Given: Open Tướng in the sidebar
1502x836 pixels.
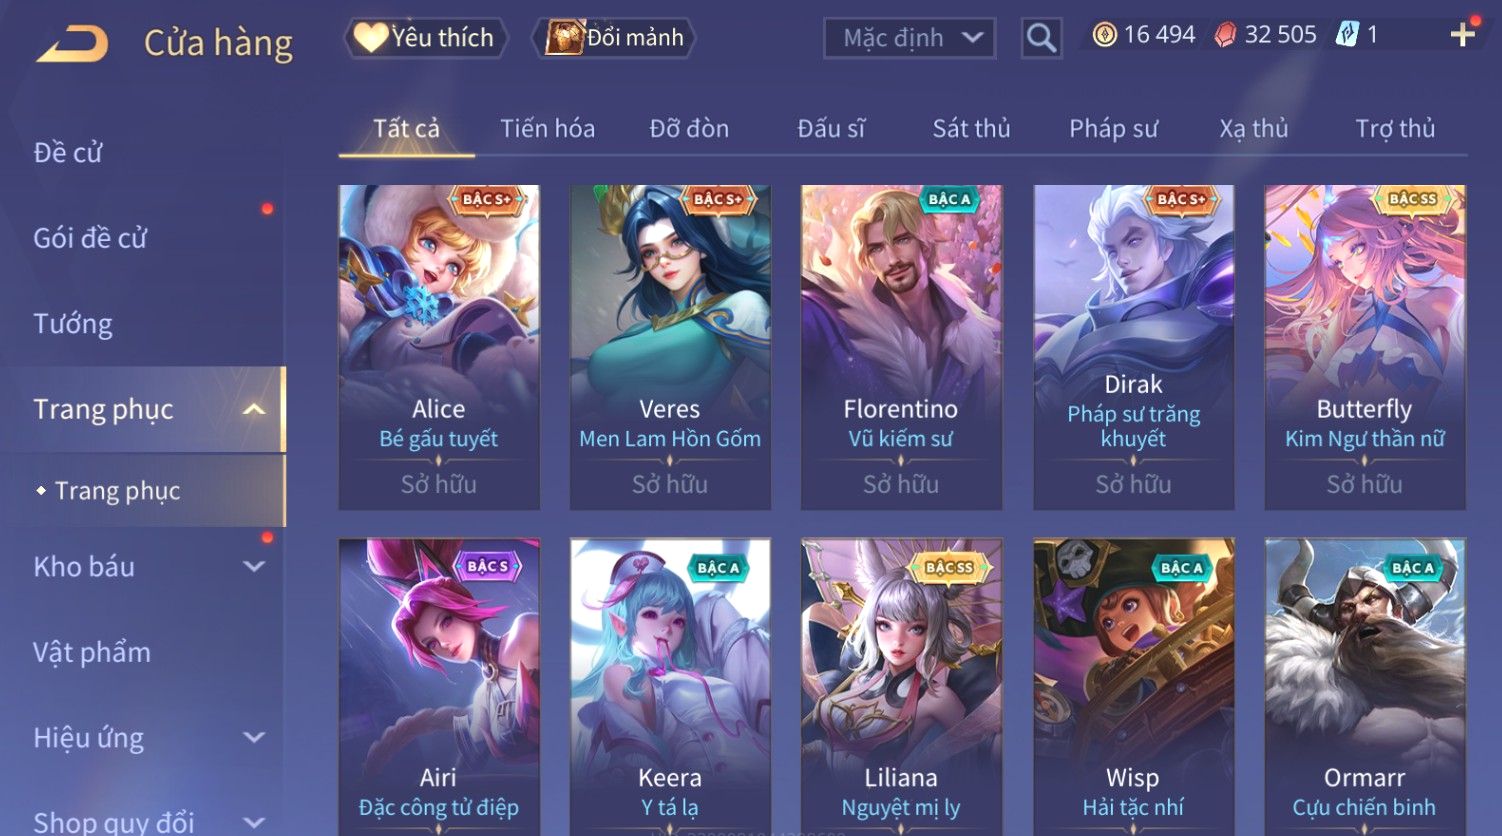Looking at the screenshot, I should pyautogui.click(x=73, y=324).
